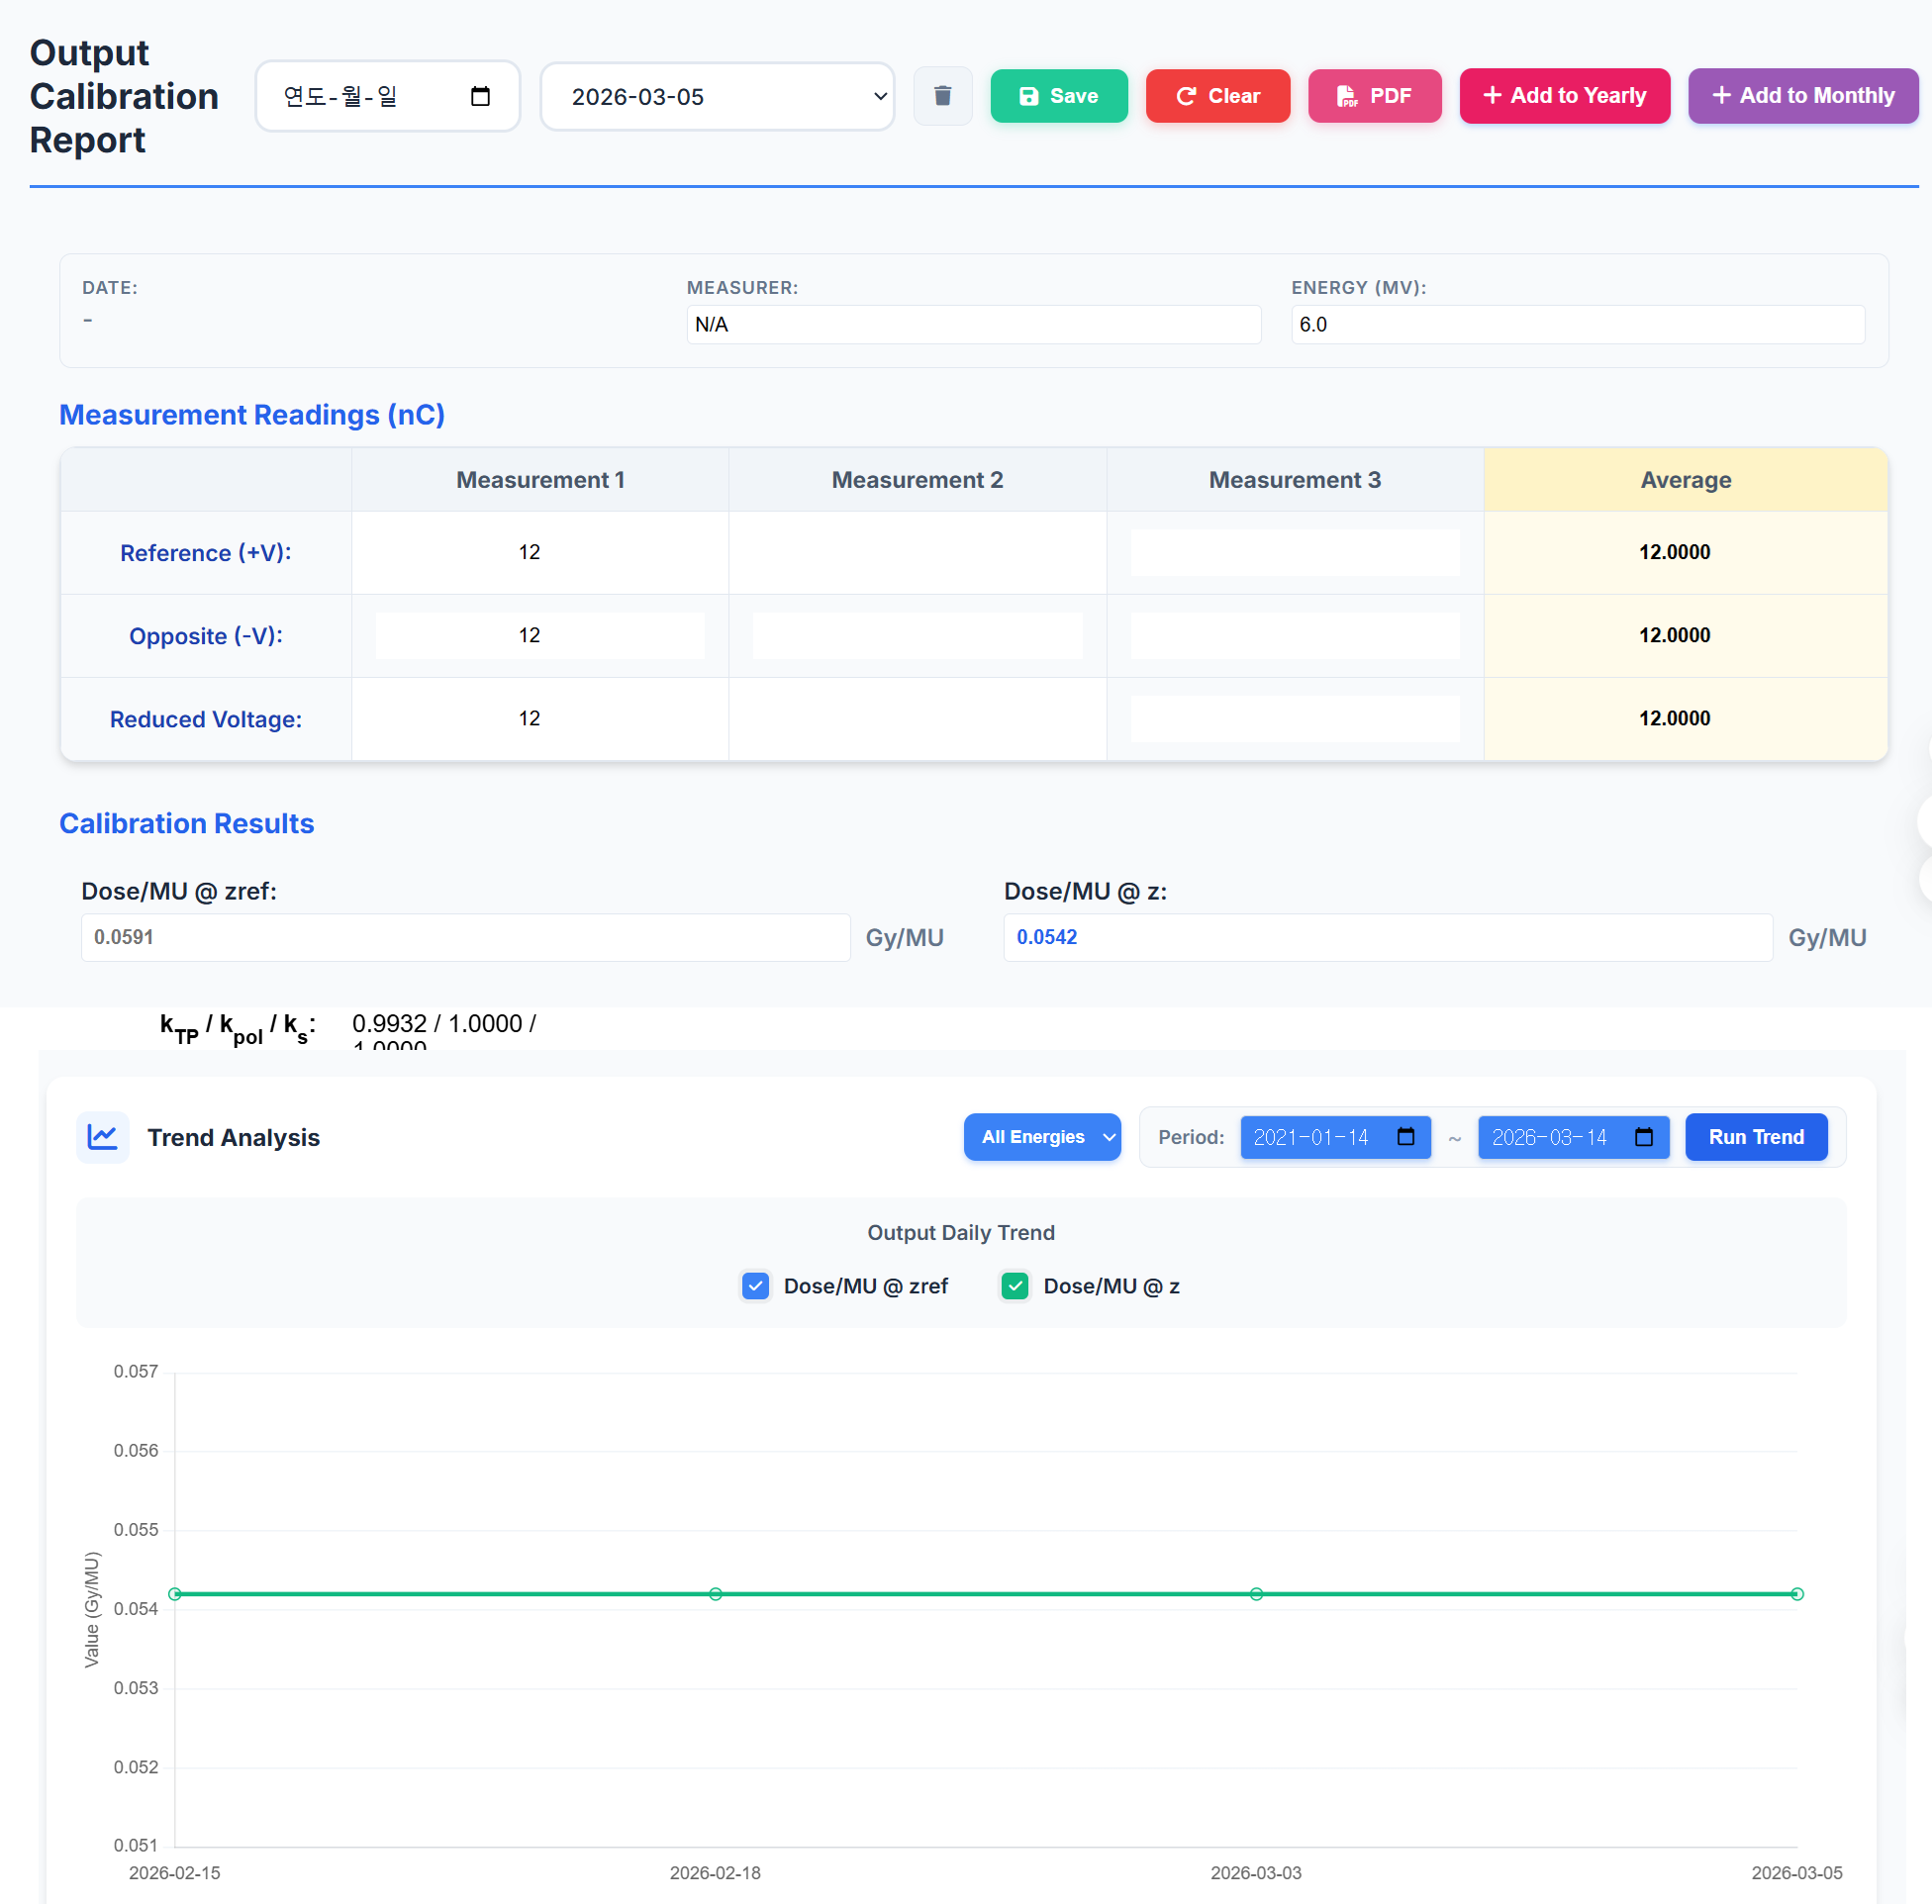Click Reduced Voltage Measurement 2 cell
1932x1904 pixels.
click(917, 718)
